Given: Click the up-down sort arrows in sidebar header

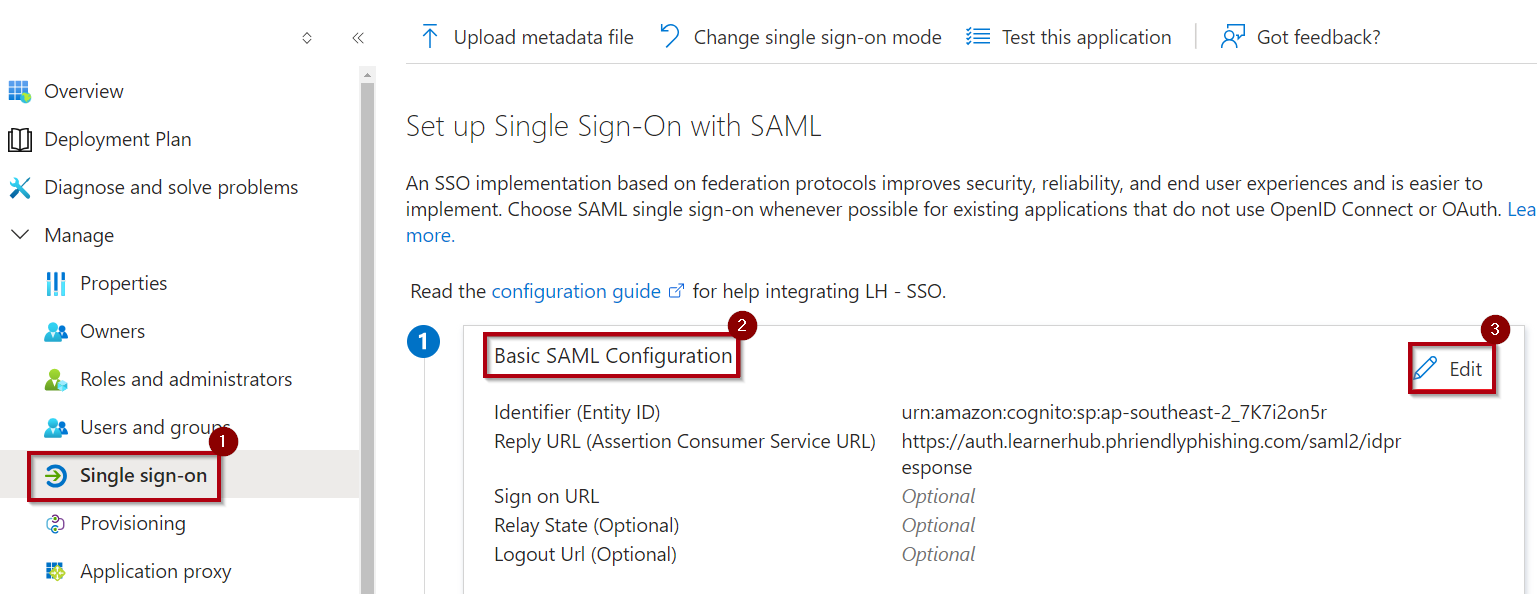Looking at the screenshot, I should [307, 38].
